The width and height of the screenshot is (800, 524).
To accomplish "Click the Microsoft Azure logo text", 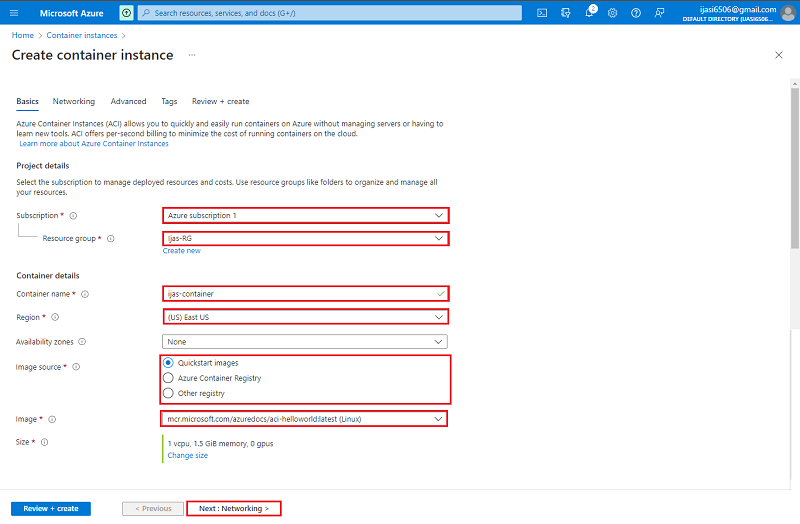I will pyautogui.click(x=71, y=13).
